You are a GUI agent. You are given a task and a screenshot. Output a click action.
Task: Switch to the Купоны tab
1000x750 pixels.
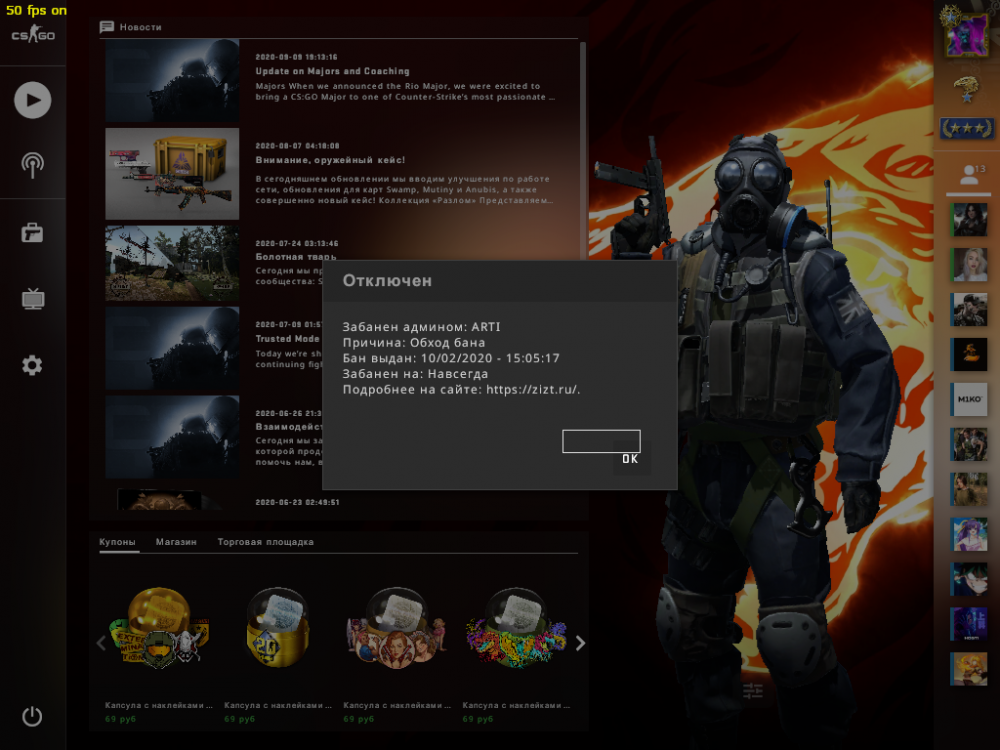117,542
